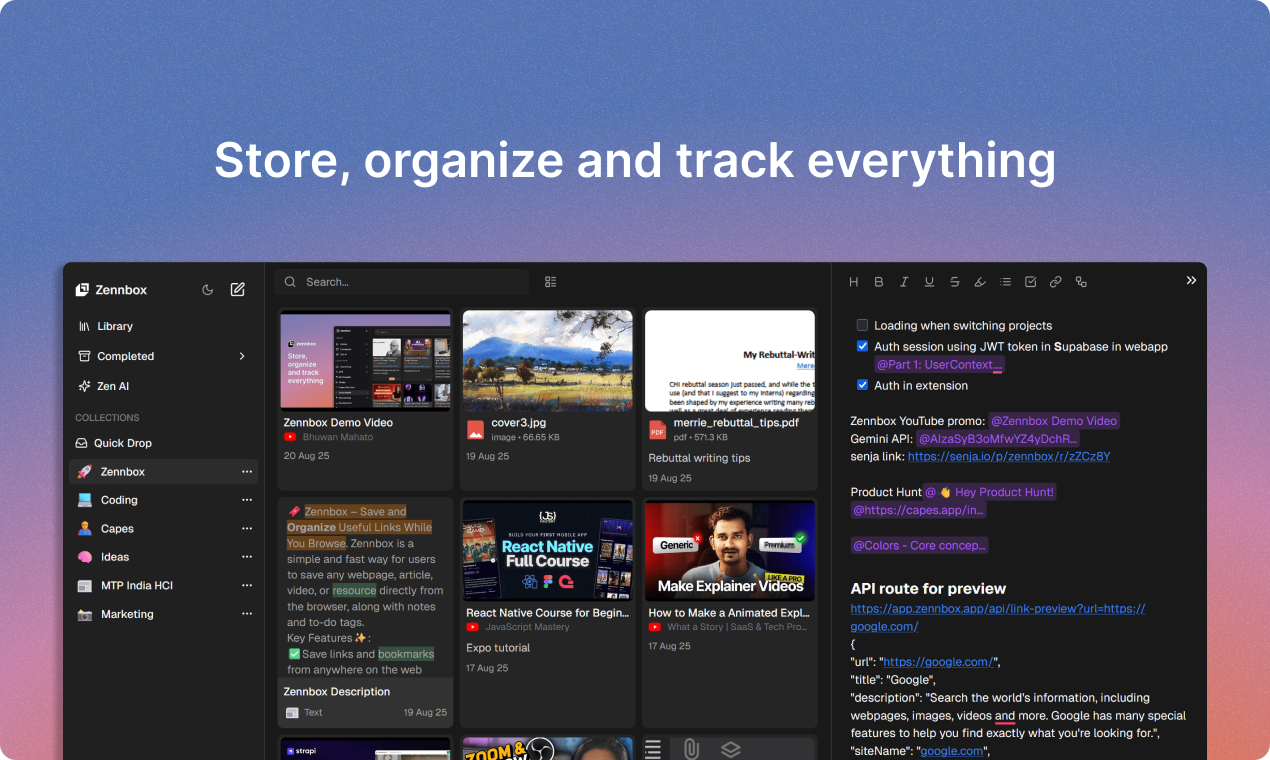1270x760 pixels.
Task: Open the senja.io link in notes
Action: coord(1008,456)
